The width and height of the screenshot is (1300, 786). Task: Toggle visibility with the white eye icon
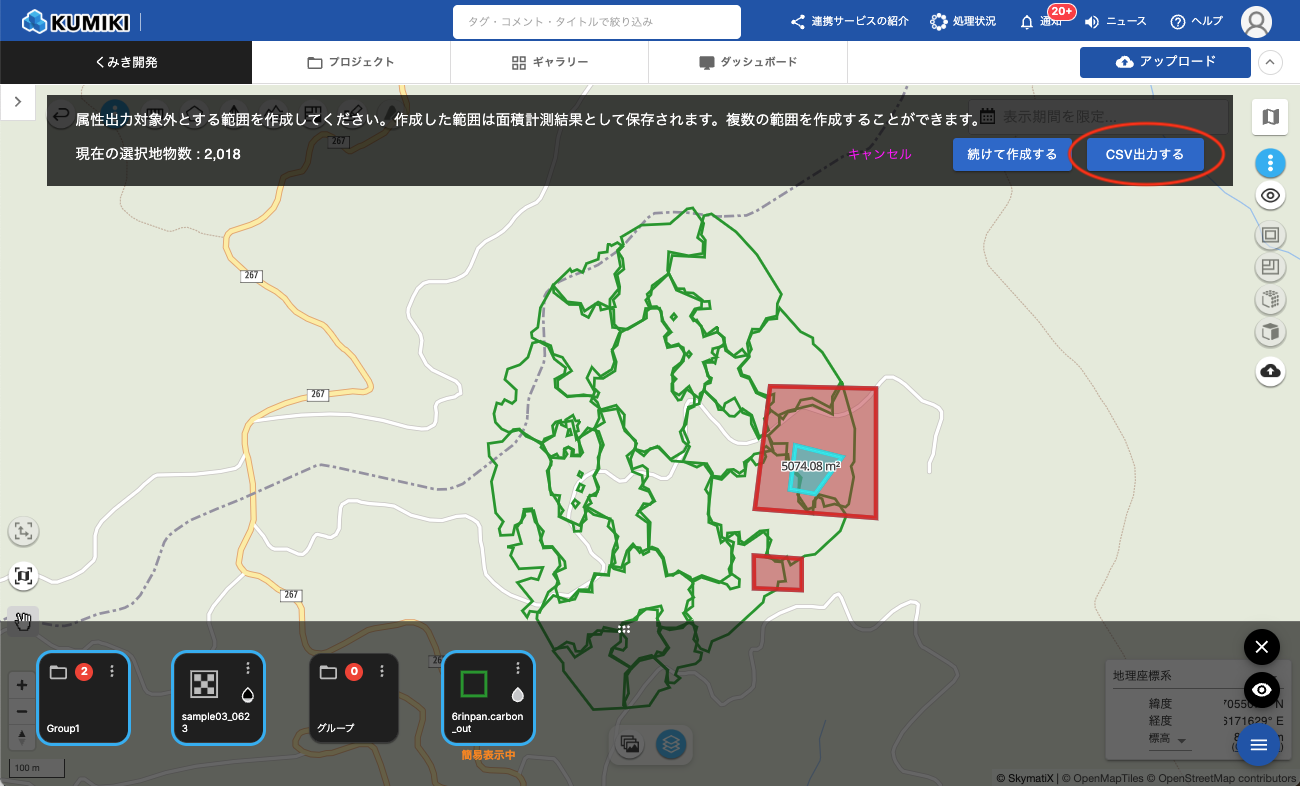click(1270, 196)
